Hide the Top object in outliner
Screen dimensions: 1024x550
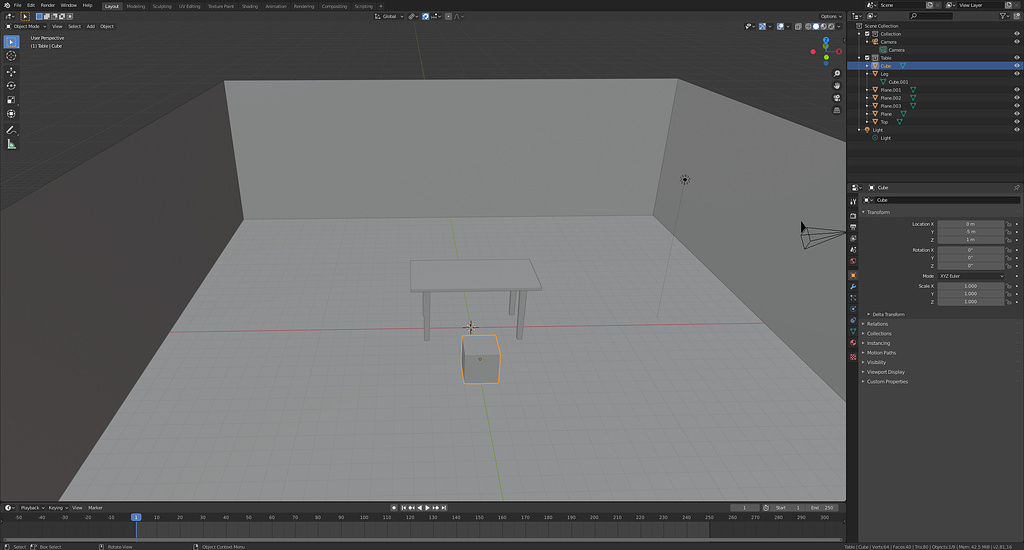point(1016,121)
